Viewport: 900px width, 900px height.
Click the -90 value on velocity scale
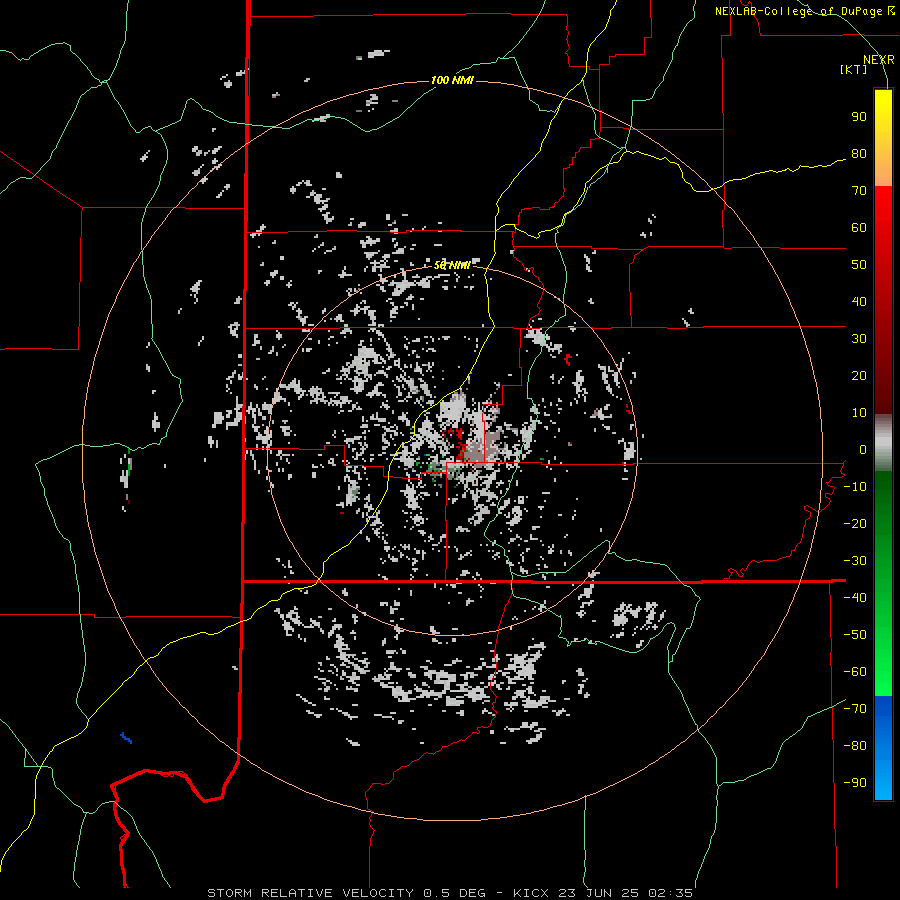(x=855, y=783)
